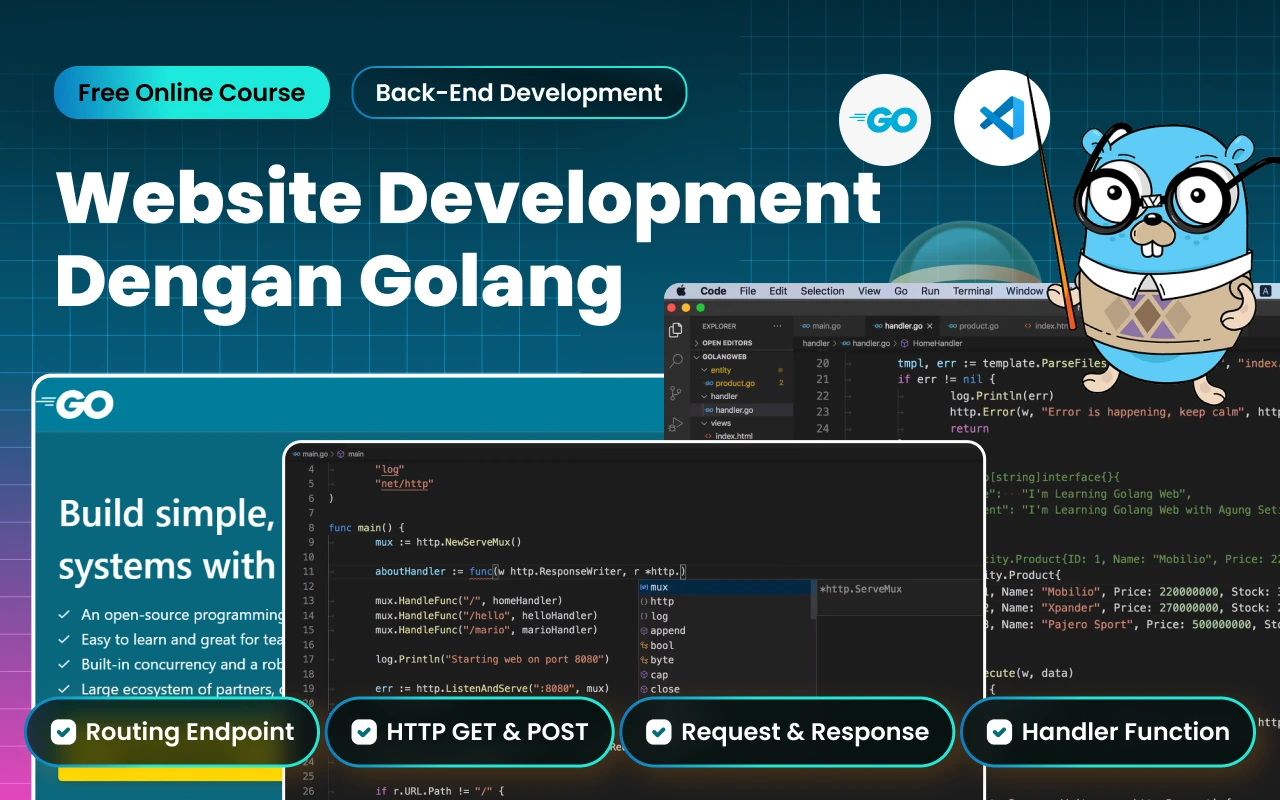Image resolution: width=1280 pixels, height=800 pixels.
Task: Click the circular Go logo badge
Action: click(x=885, y=119)
